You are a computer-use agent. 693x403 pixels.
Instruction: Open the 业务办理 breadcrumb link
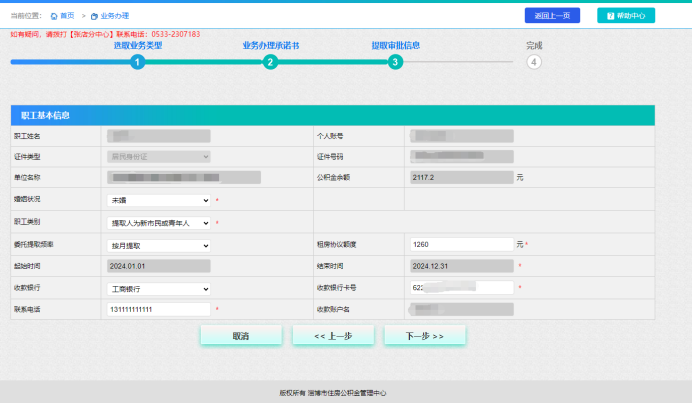pyautogui.click(x=115, y=16)
